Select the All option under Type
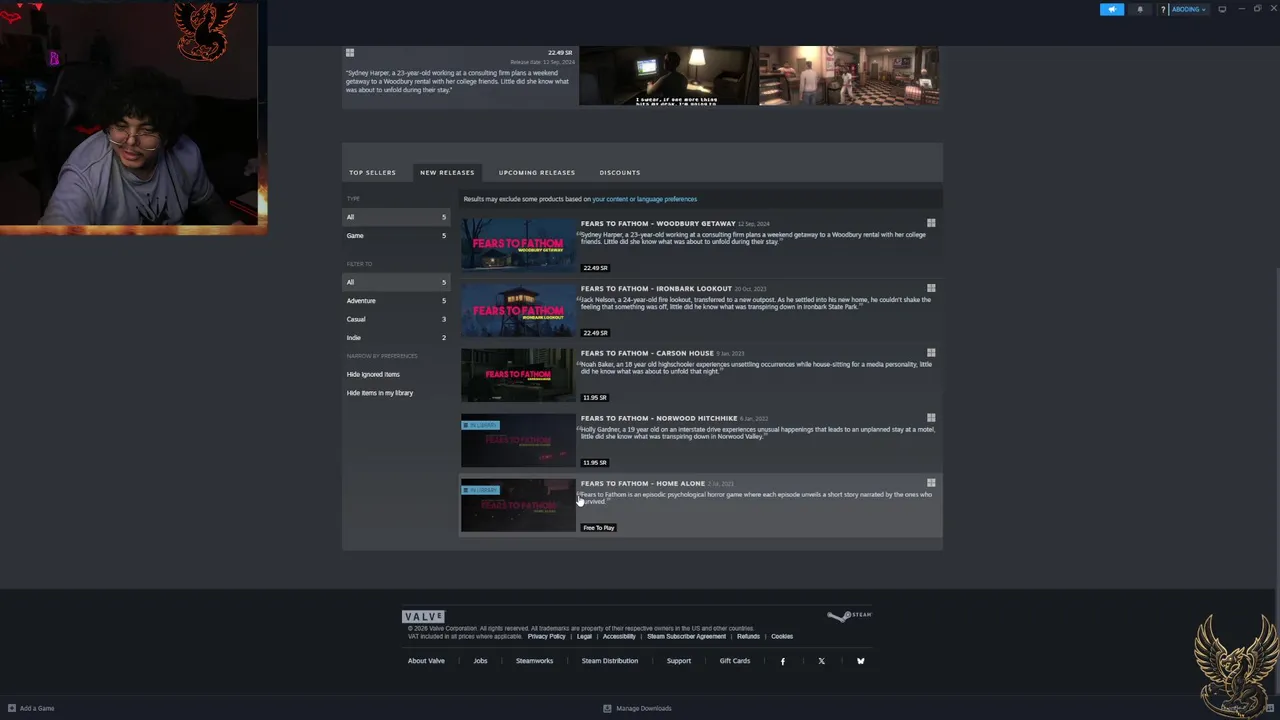 396,217
